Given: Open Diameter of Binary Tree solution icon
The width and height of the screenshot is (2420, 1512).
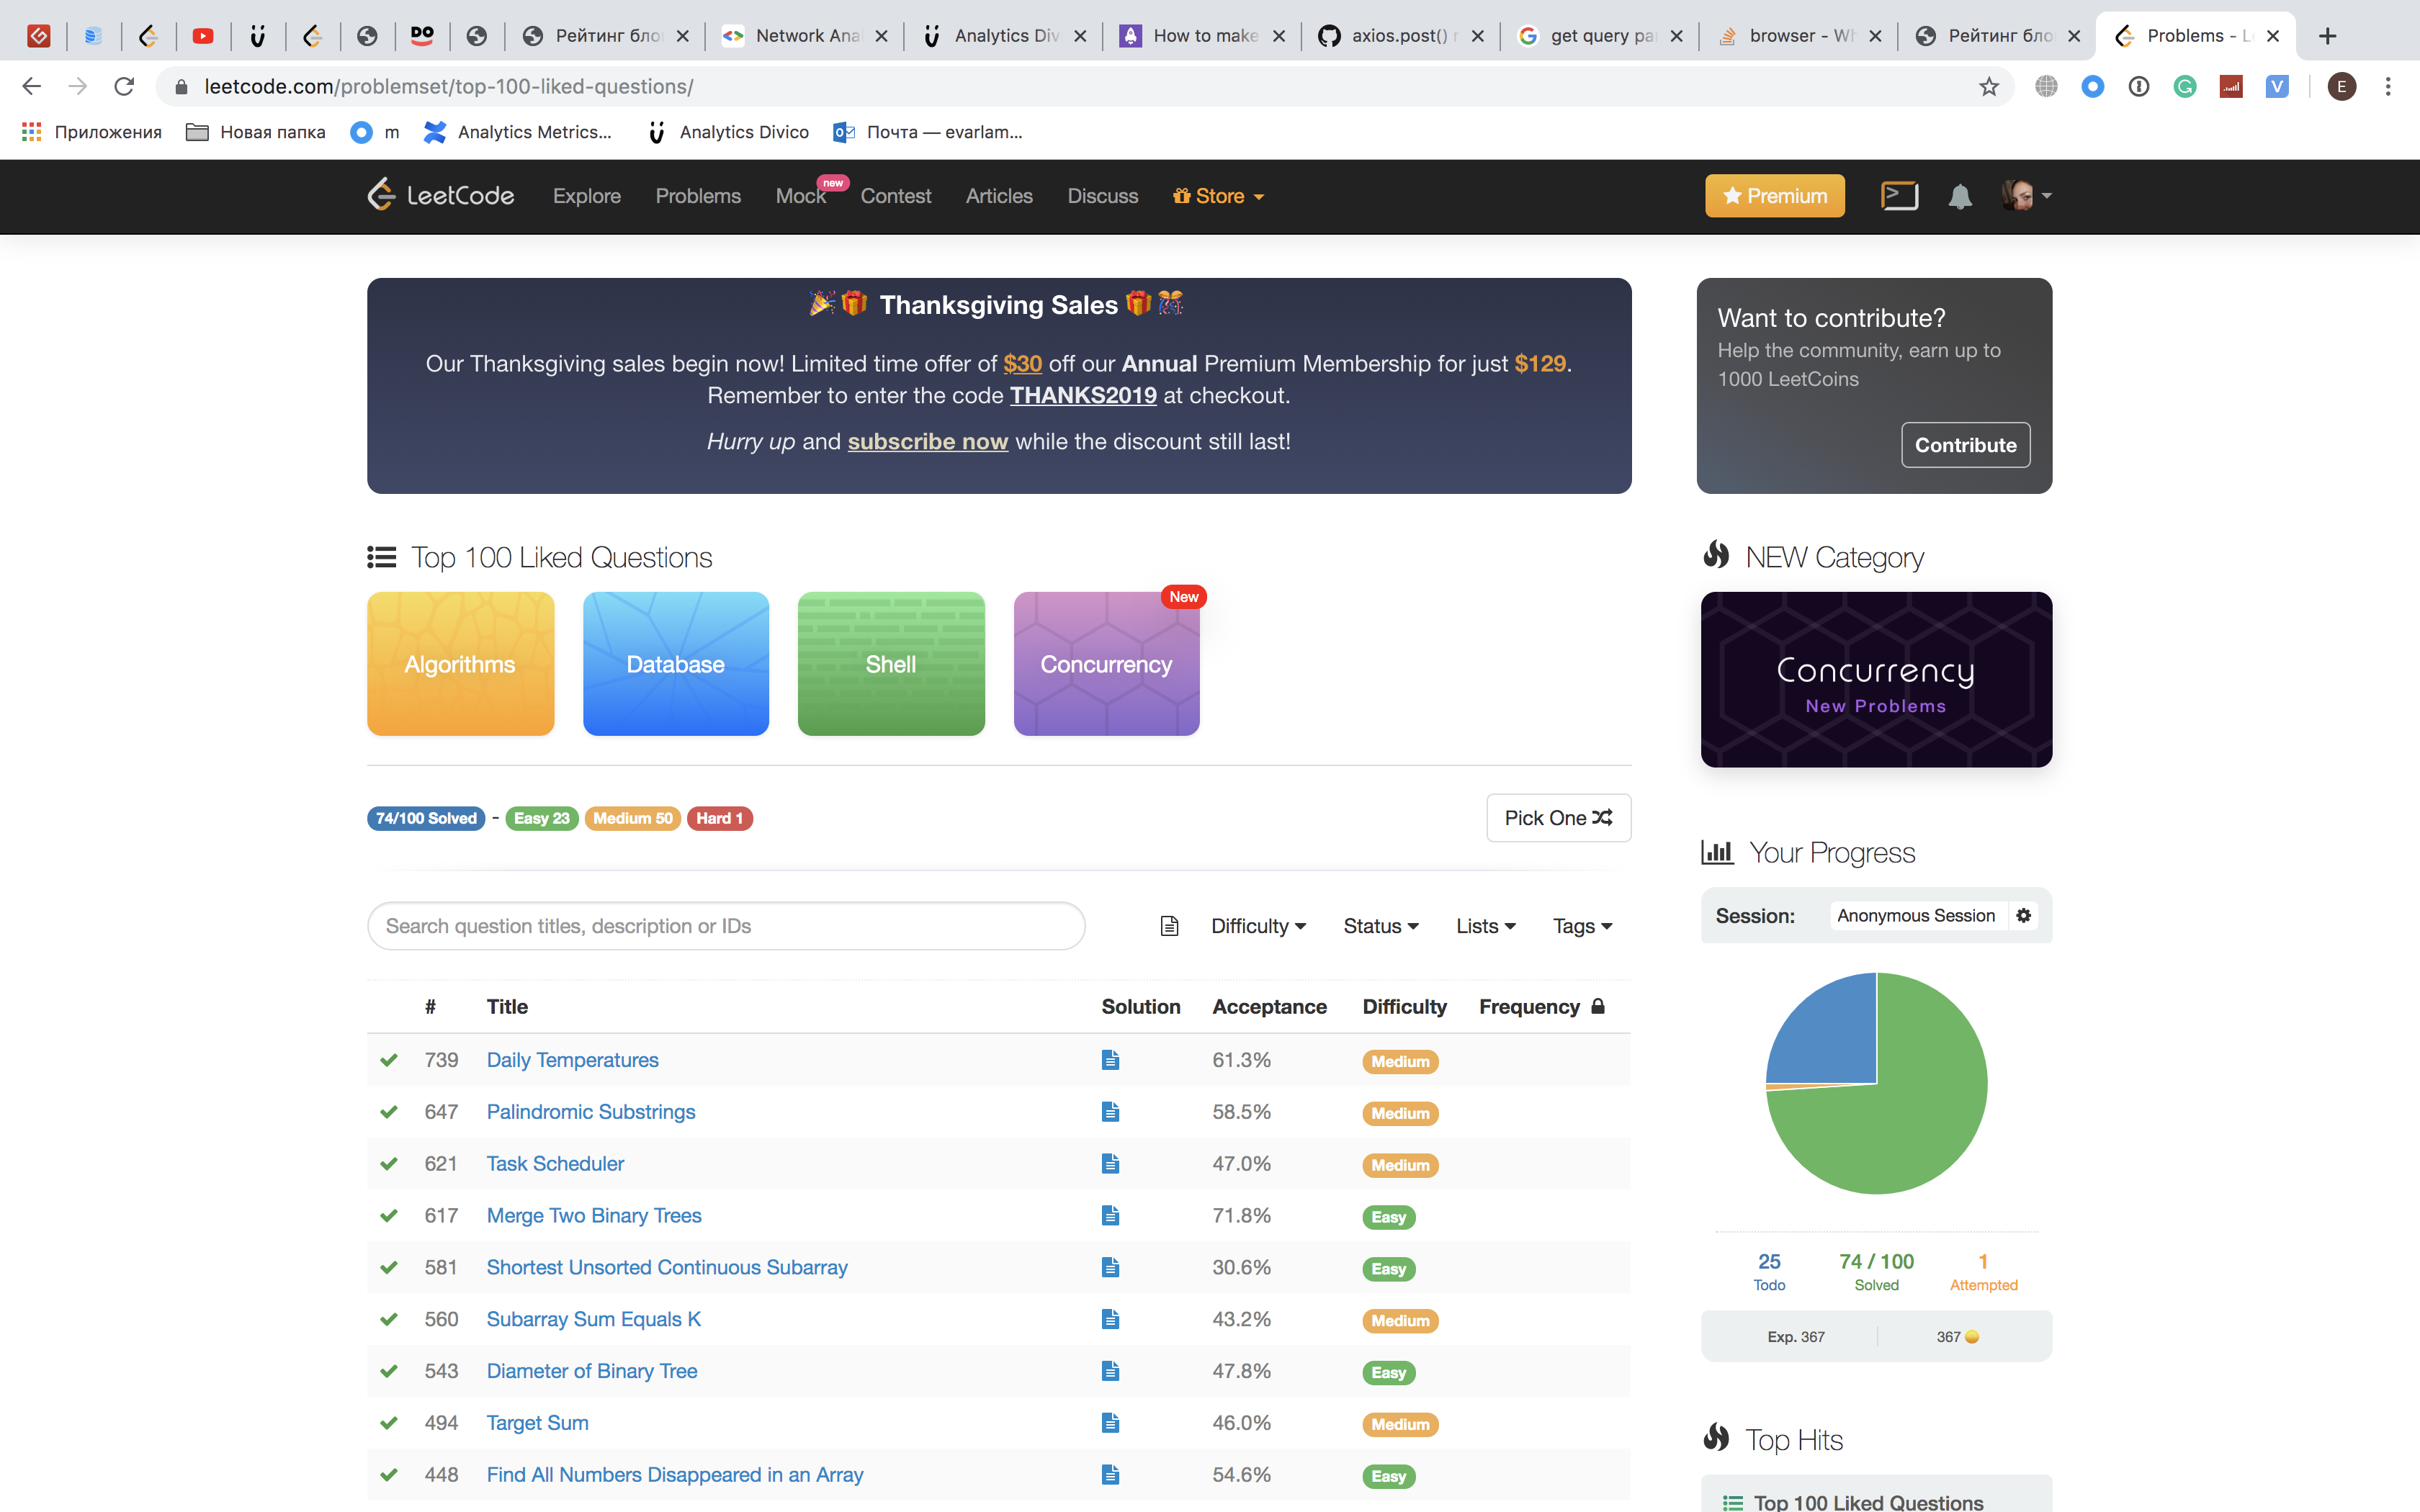Looking at the screenshot, I should (x=1110, y=1371).
